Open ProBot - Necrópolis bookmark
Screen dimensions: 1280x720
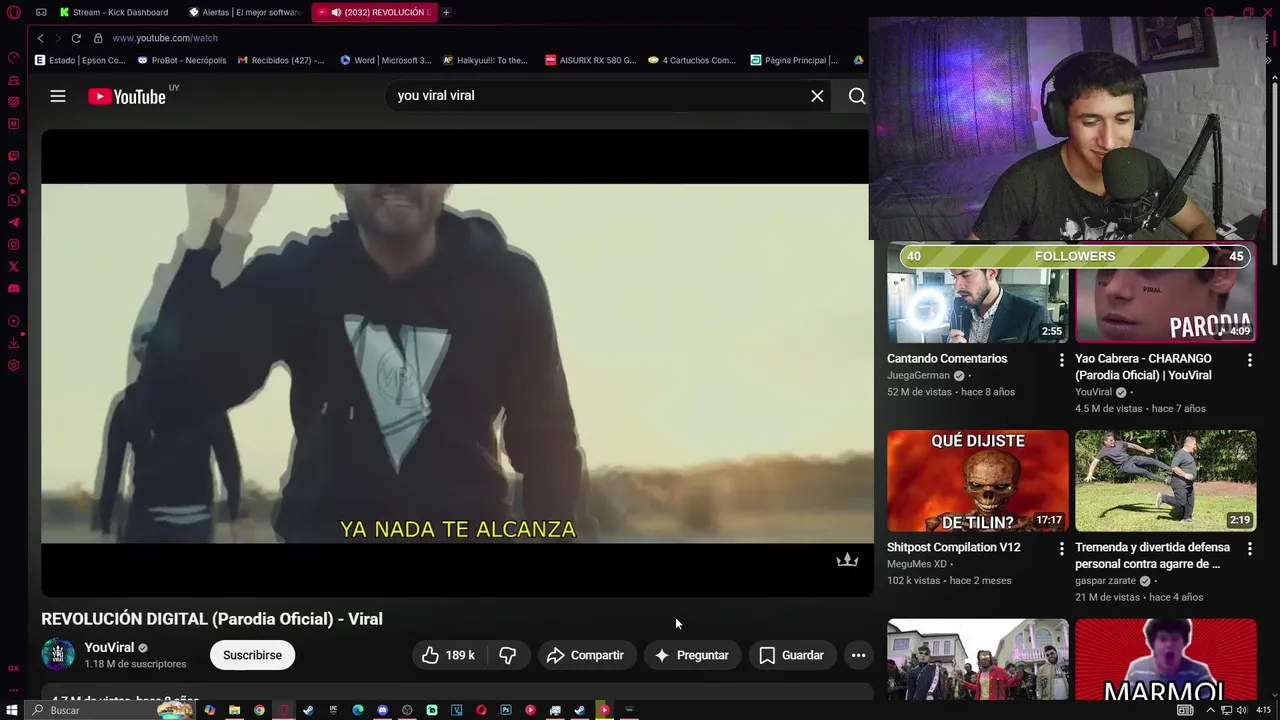pos(182,60)
